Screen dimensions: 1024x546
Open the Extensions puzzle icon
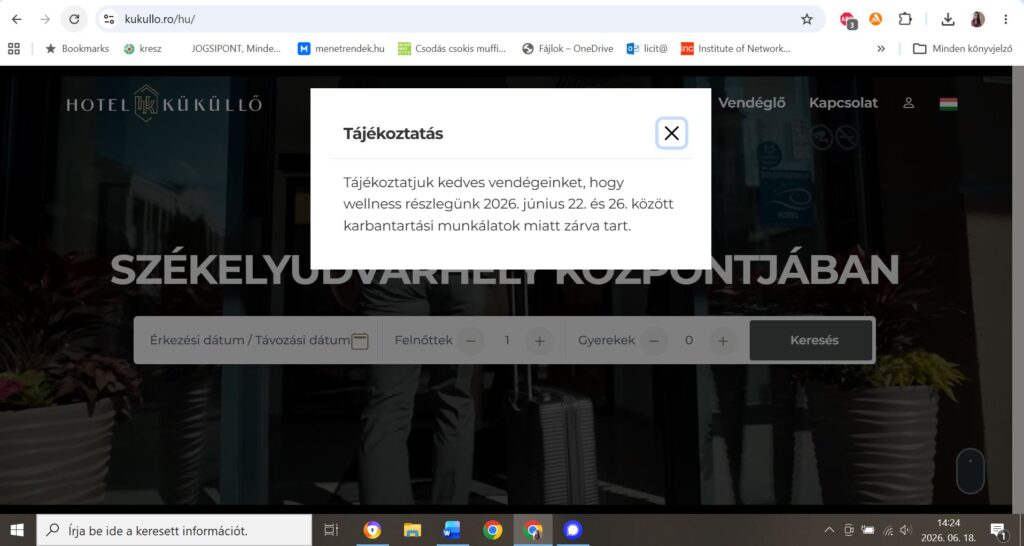click(x=905, y=19)
